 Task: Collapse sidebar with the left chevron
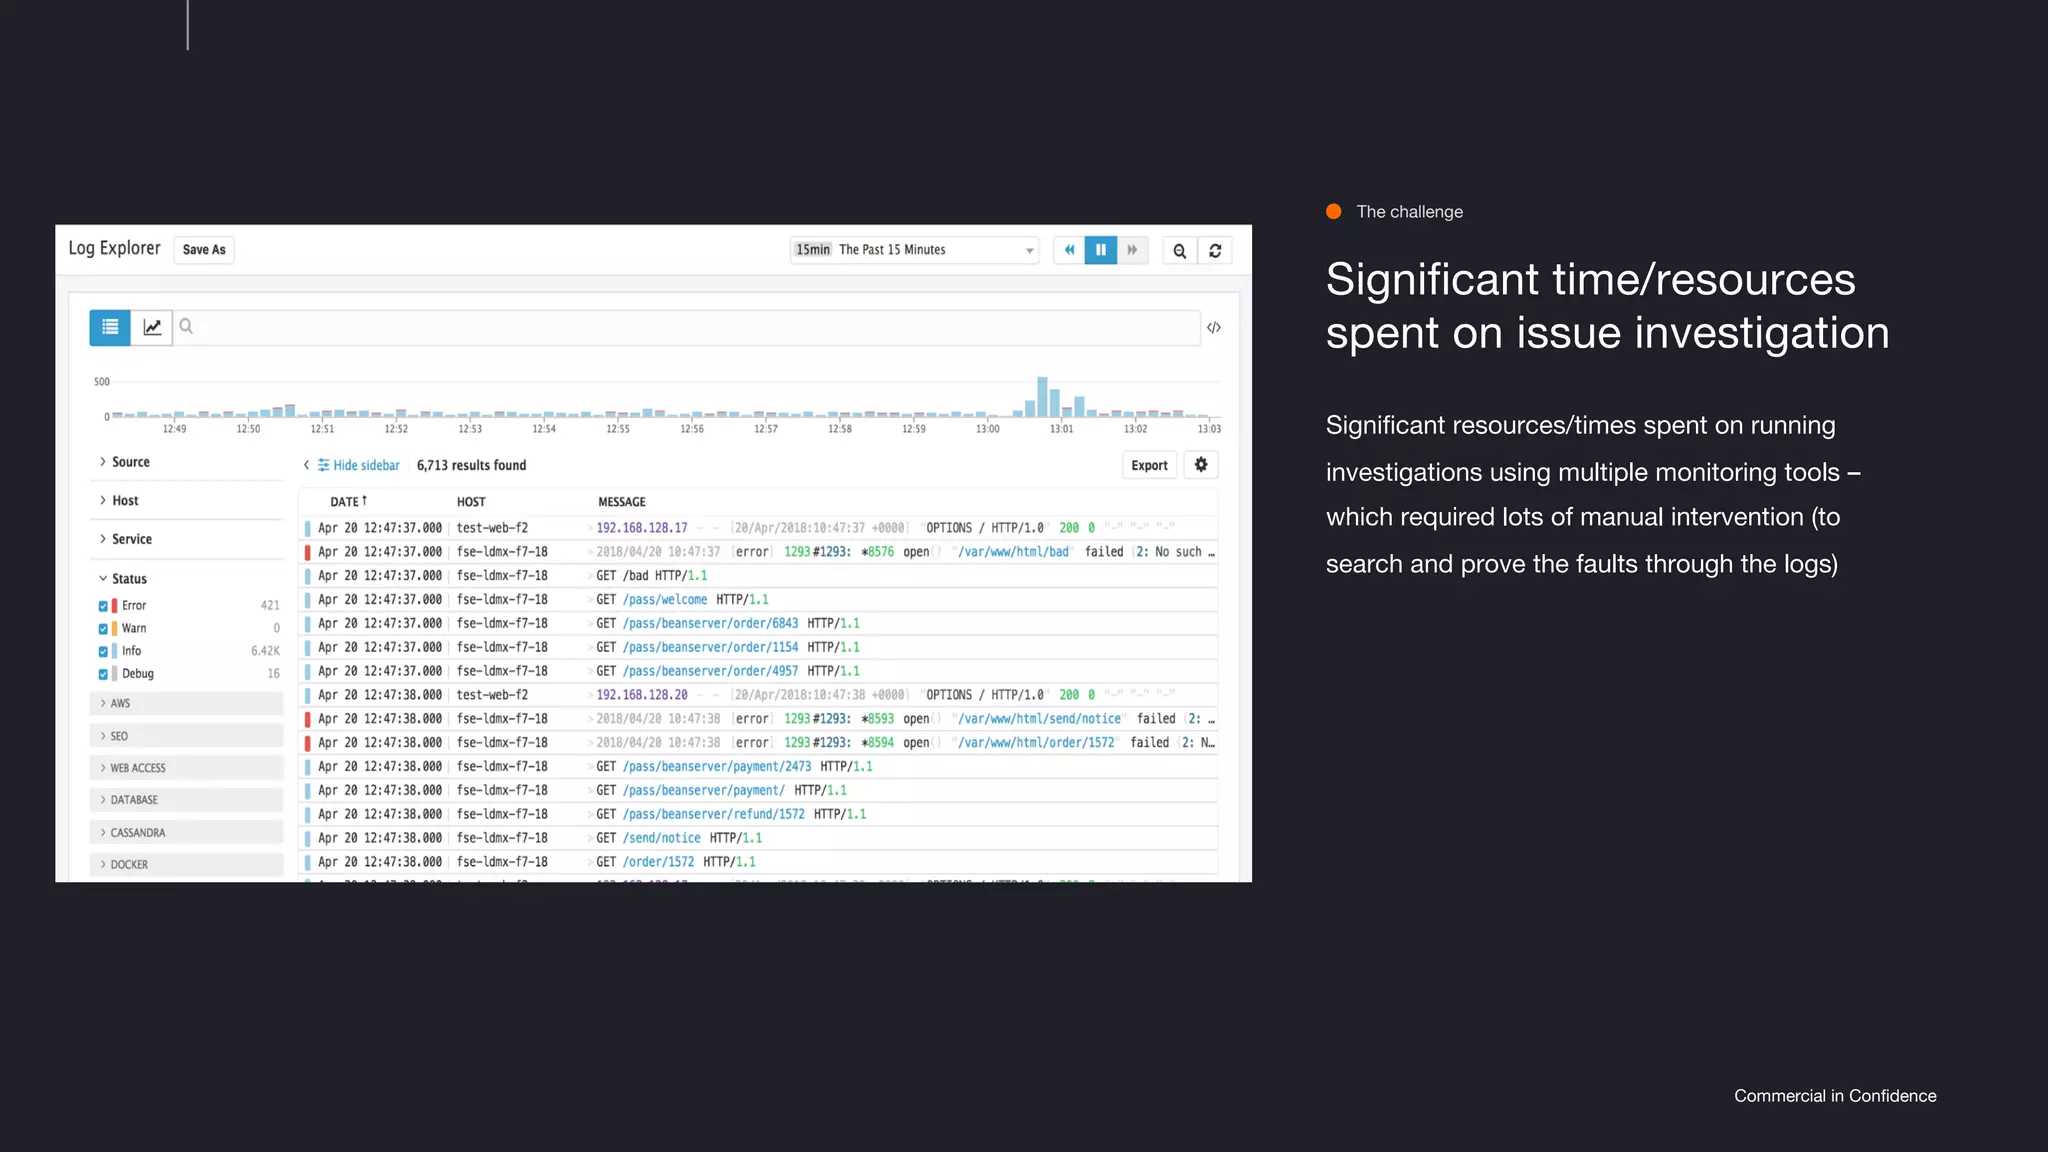point(306,465)
